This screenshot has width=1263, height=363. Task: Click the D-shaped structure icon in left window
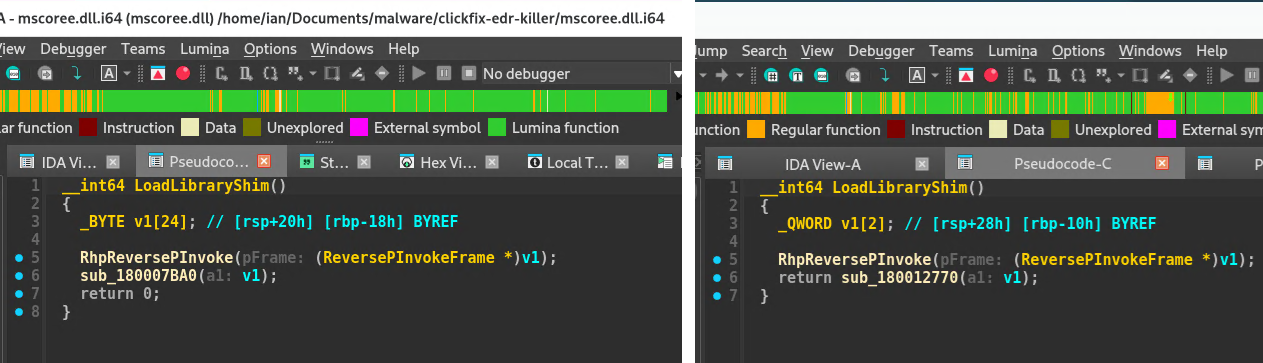(x=246, y=73)
